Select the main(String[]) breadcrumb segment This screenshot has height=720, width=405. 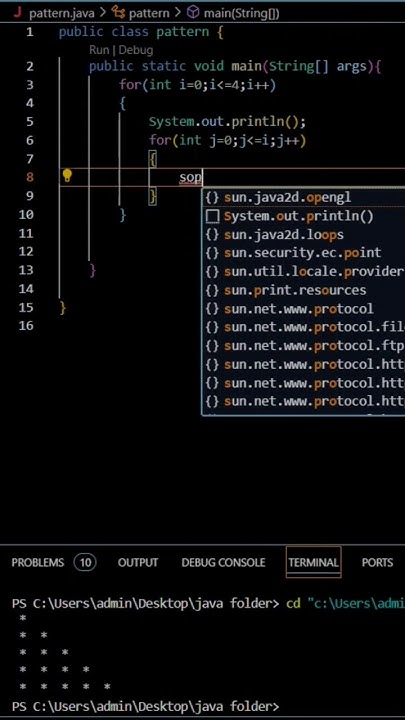[x=242, y=13]
